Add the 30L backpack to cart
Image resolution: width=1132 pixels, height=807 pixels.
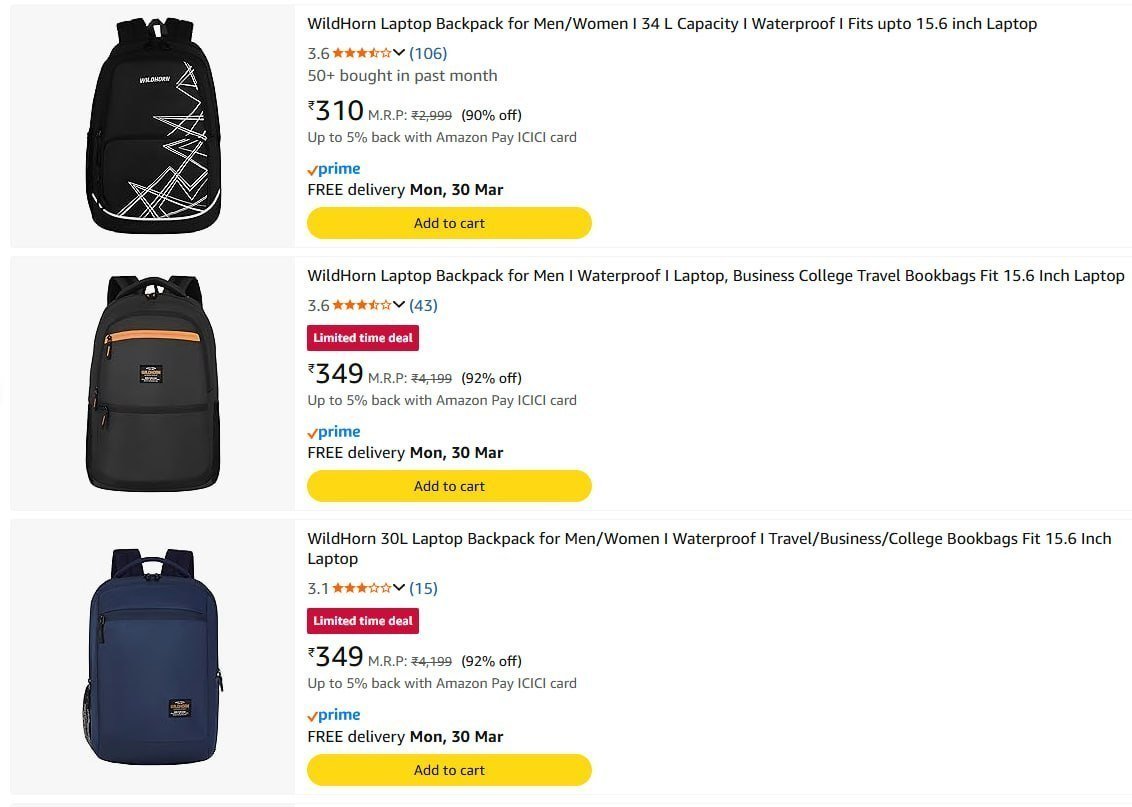pos(449,770)
